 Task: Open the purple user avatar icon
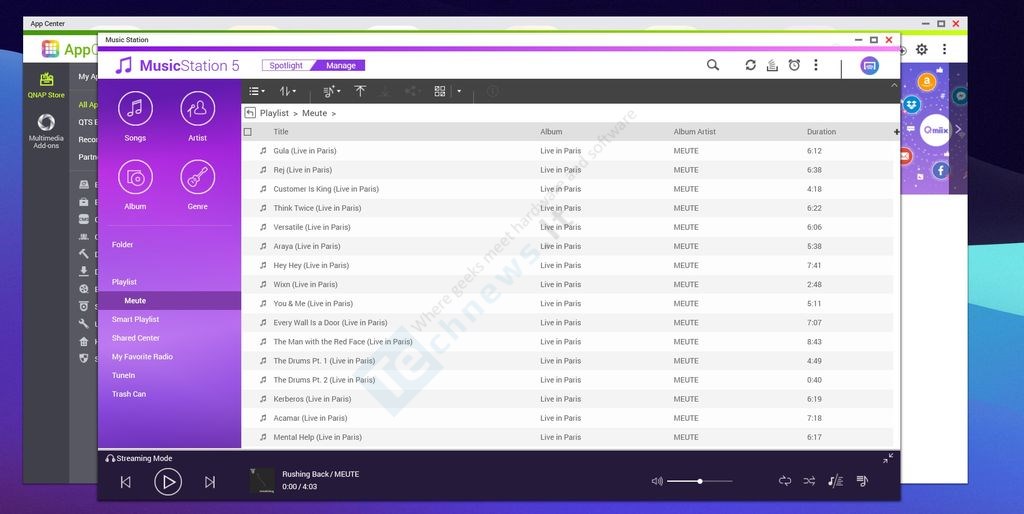point(869,65)
